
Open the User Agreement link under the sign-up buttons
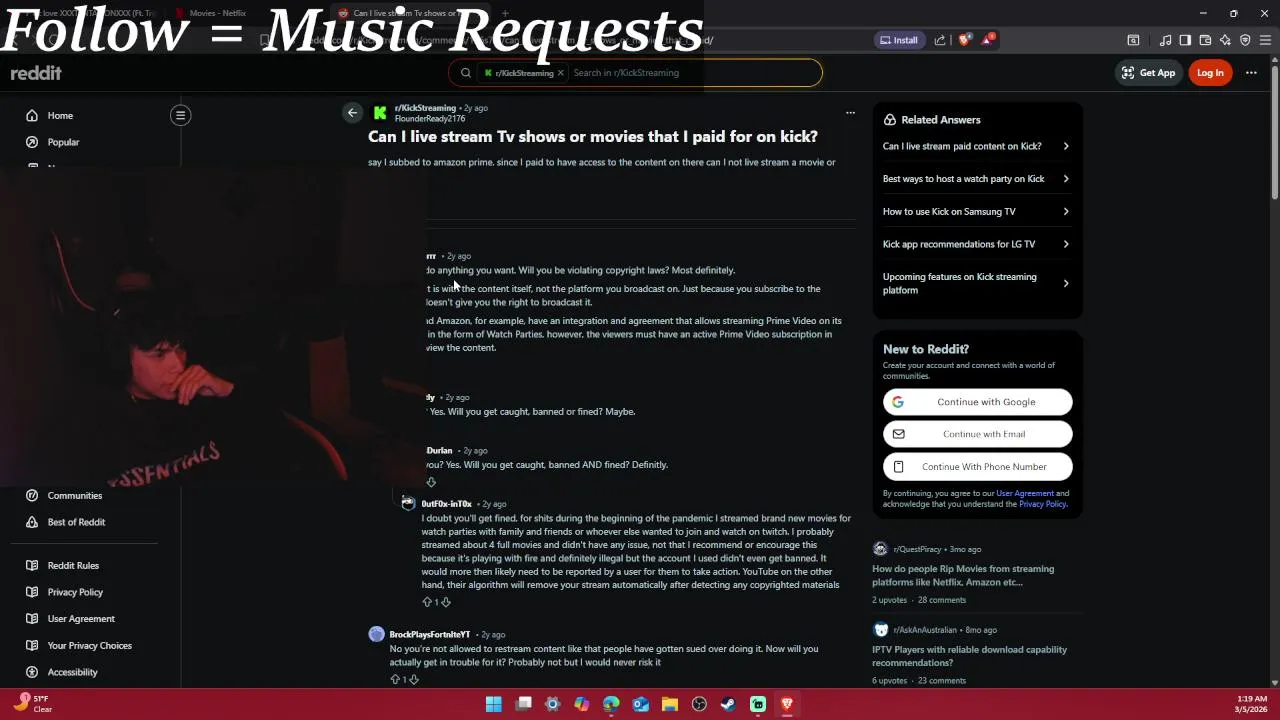pos(1024,493)
